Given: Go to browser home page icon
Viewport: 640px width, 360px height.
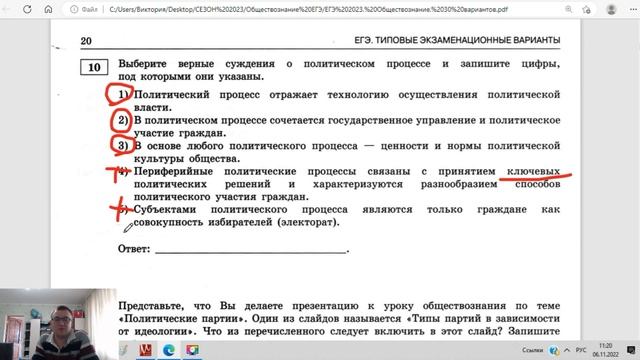Looking at the screenshot, I should coord(48,9).
